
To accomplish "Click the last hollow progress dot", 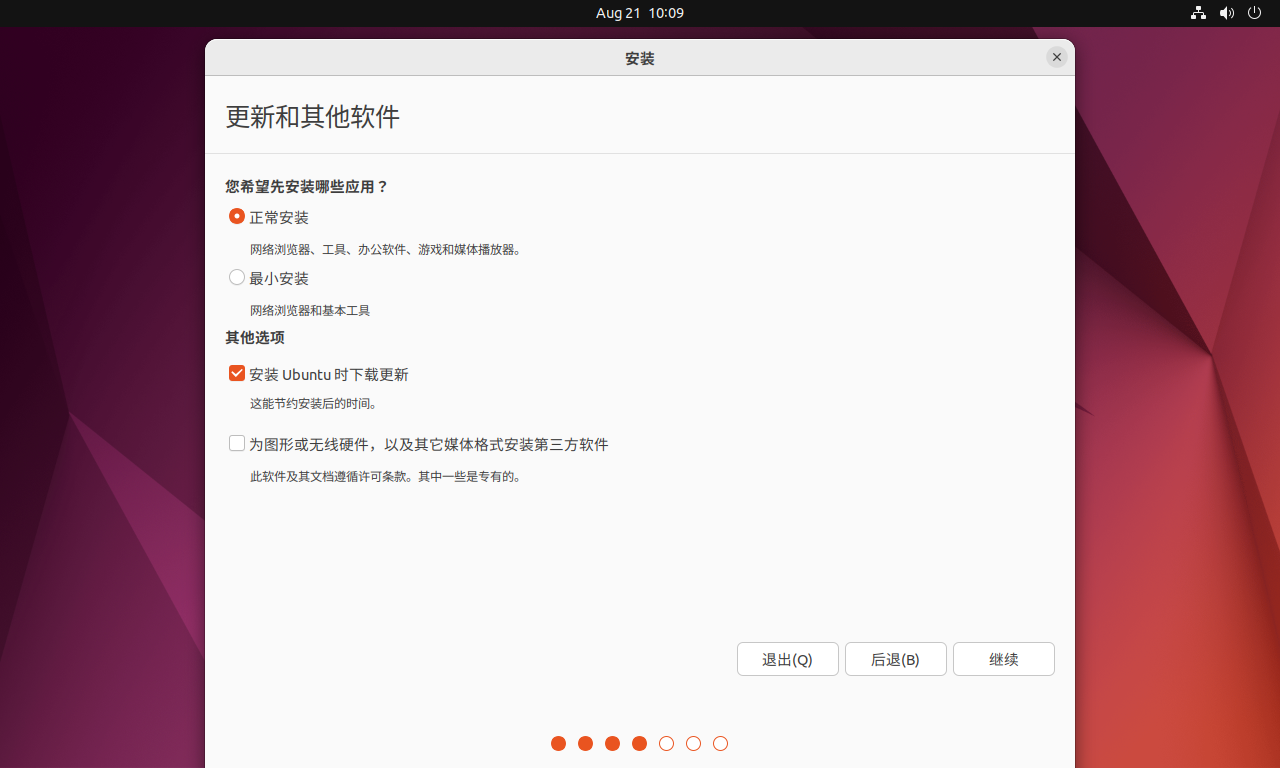I will tap(720, 743).
